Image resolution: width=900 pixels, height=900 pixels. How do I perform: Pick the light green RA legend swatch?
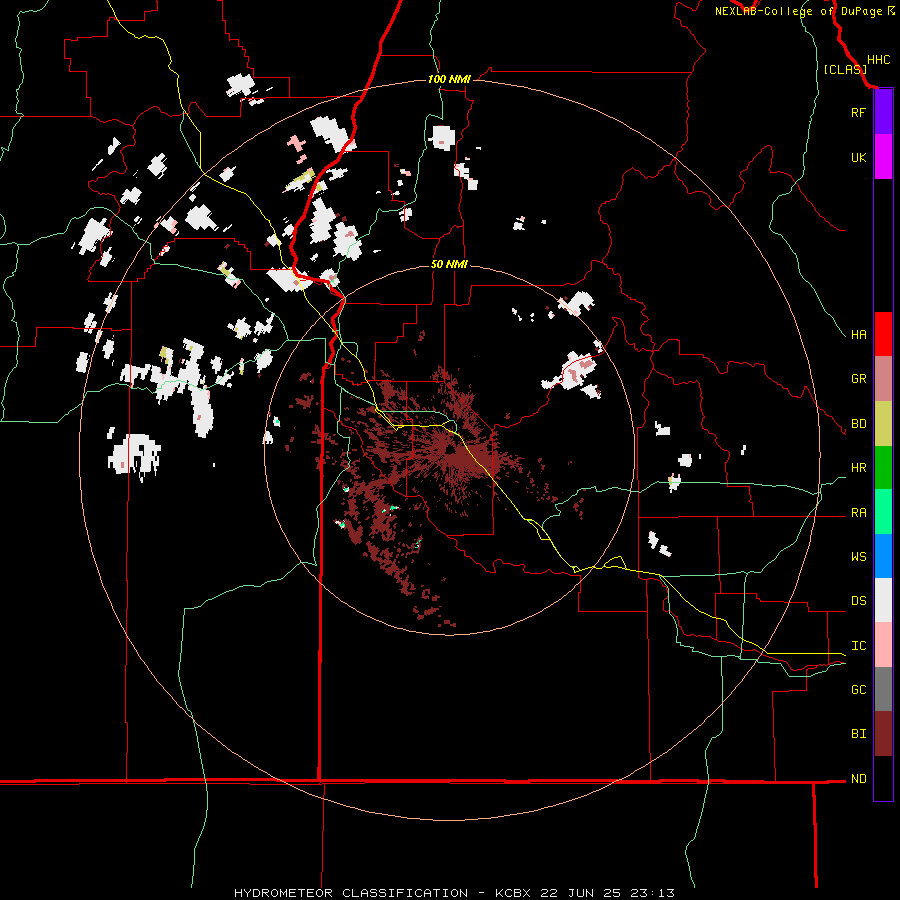pyautogui.click(x=883, y=512)
